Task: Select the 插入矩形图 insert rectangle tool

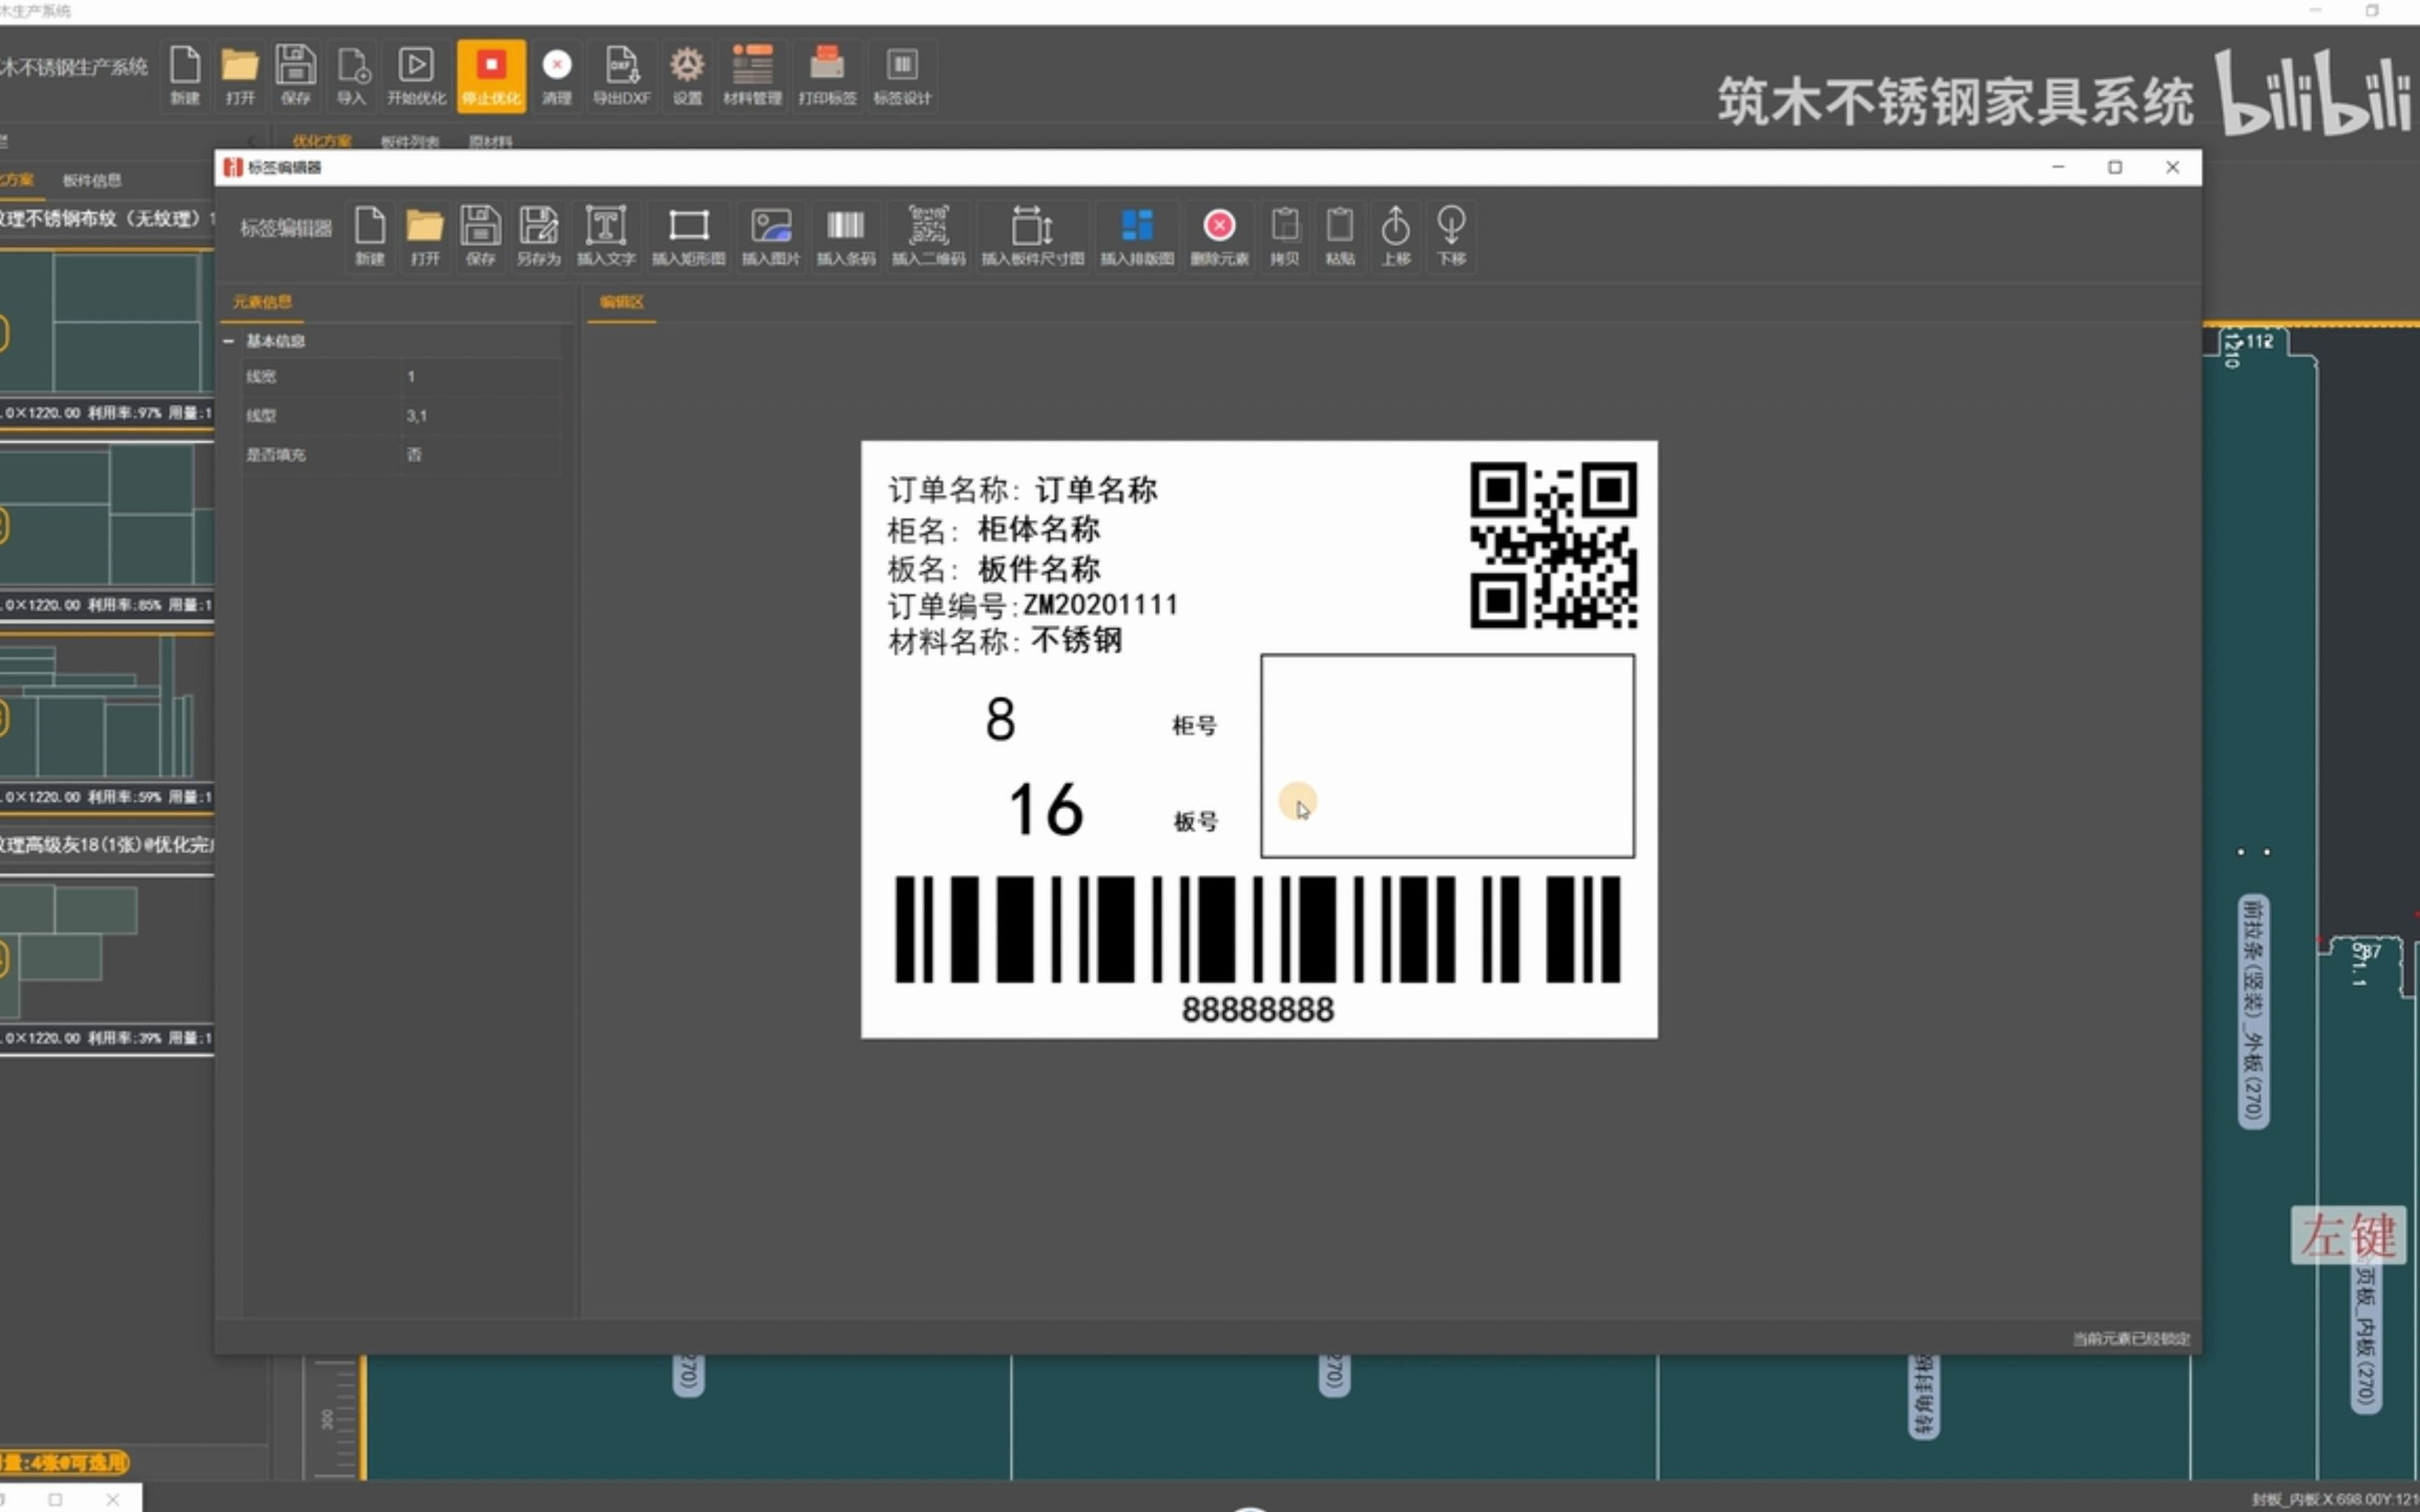Action: click(x=688, y=236)
